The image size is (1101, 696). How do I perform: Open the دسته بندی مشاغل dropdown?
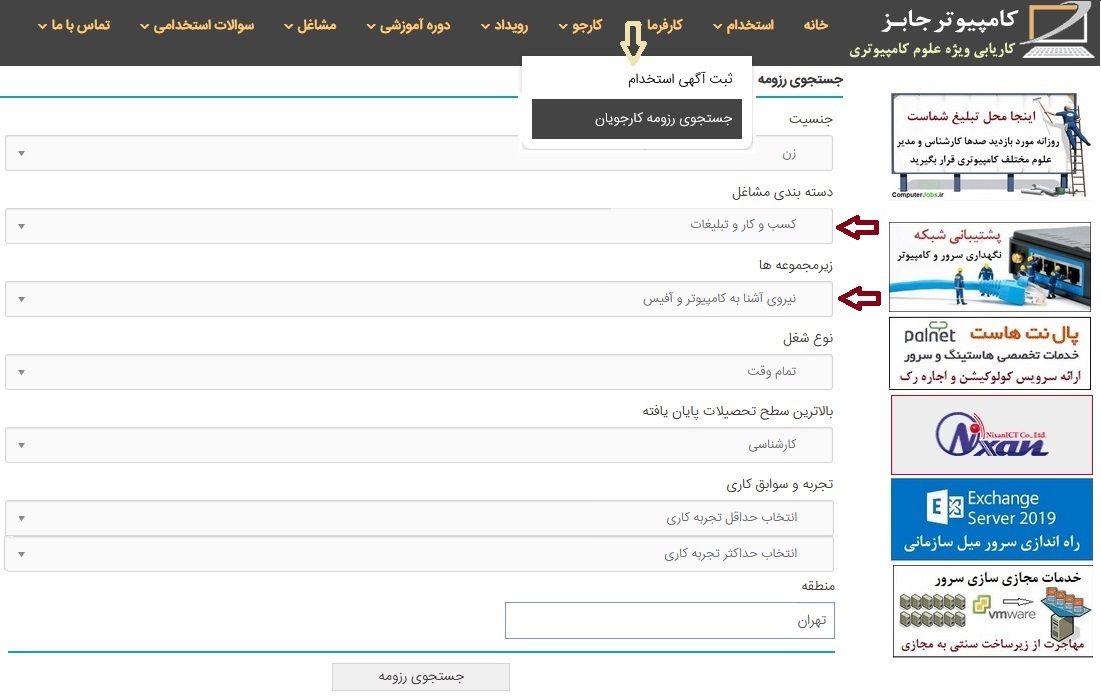[419, 225]
